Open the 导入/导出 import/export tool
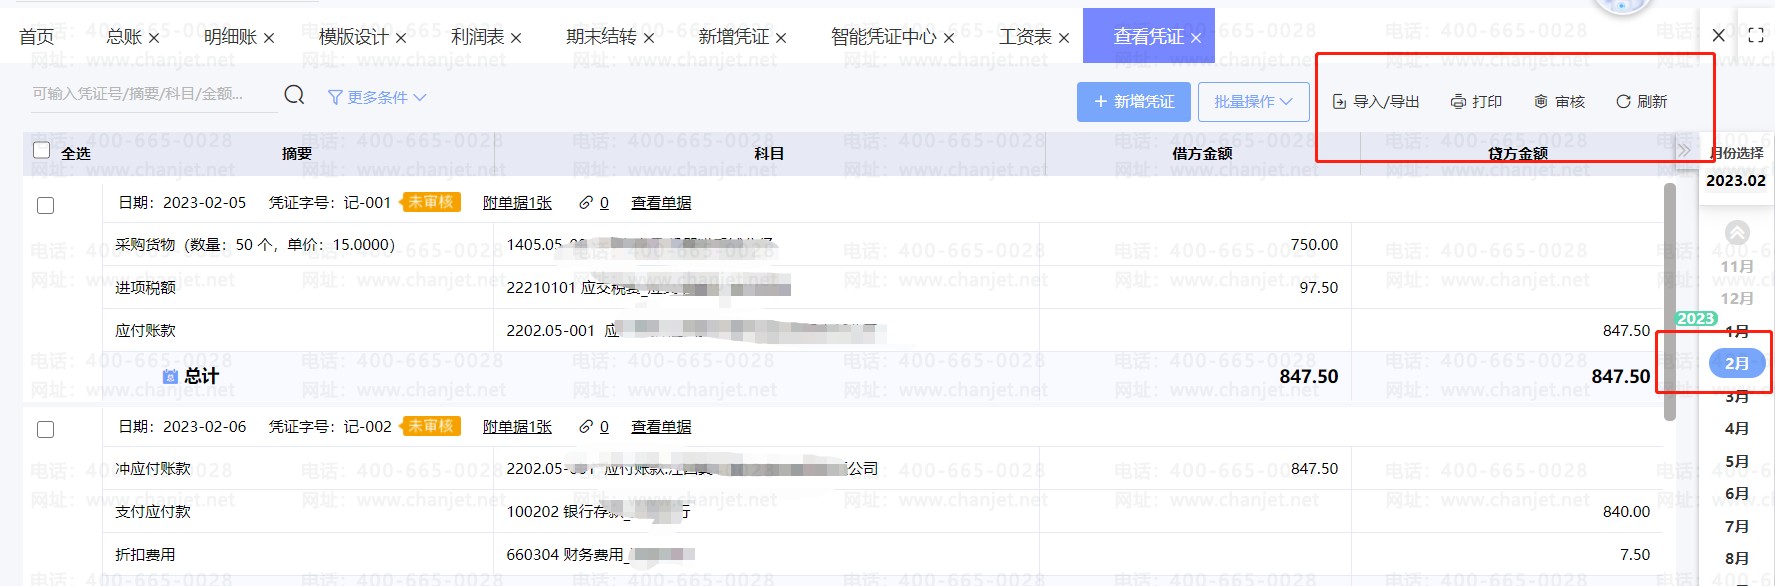 pos(1376,102)
